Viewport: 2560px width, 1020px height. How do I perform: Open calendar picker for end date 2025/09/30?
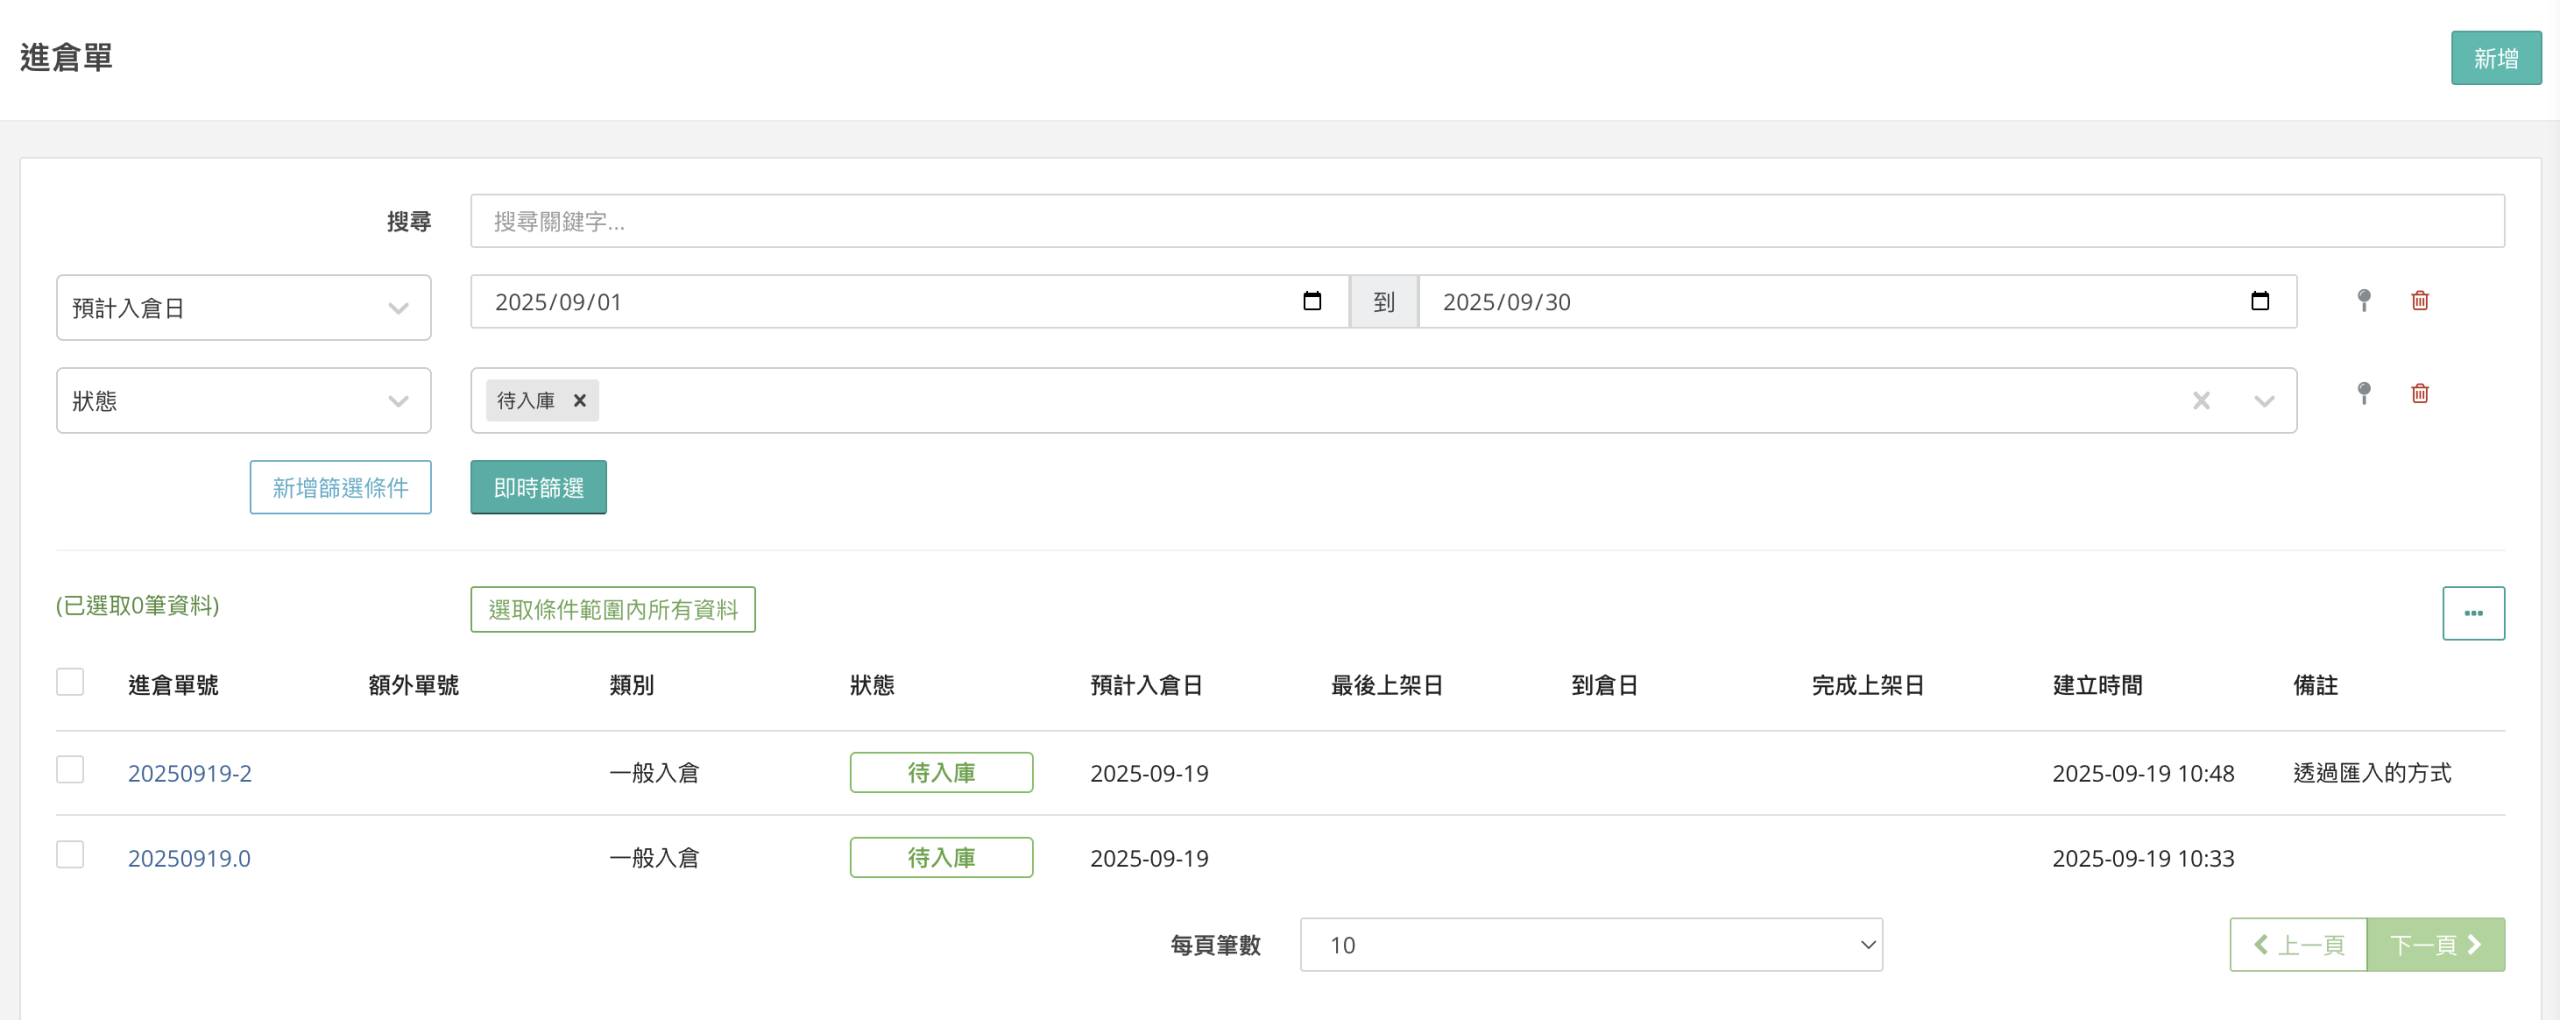tap(2260, 302)
